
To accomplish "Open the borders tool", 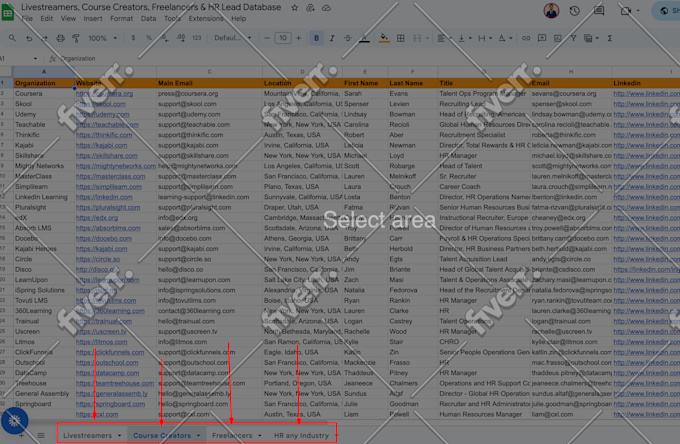I will click(401, 38).
